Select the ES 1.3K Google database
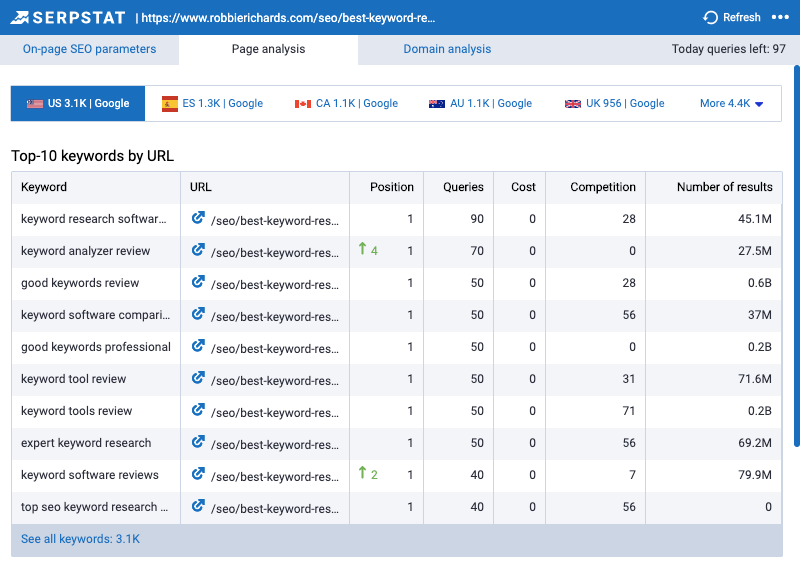 (212, 103)
